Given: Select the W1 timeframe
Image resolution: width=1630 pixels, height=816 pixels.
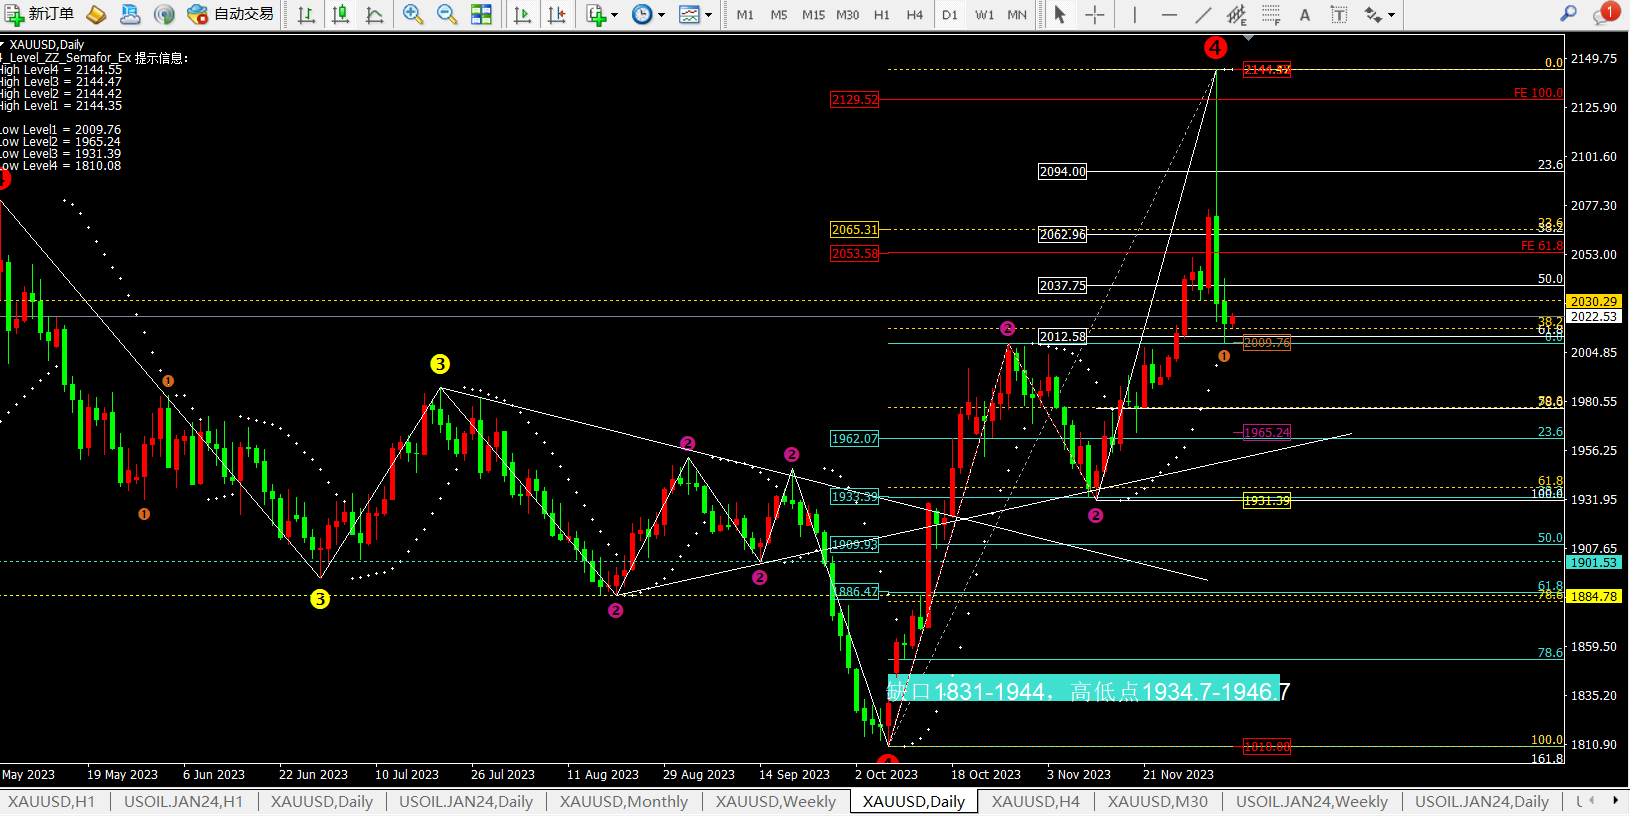Looking at the screenshot, I should pos(984,15).
